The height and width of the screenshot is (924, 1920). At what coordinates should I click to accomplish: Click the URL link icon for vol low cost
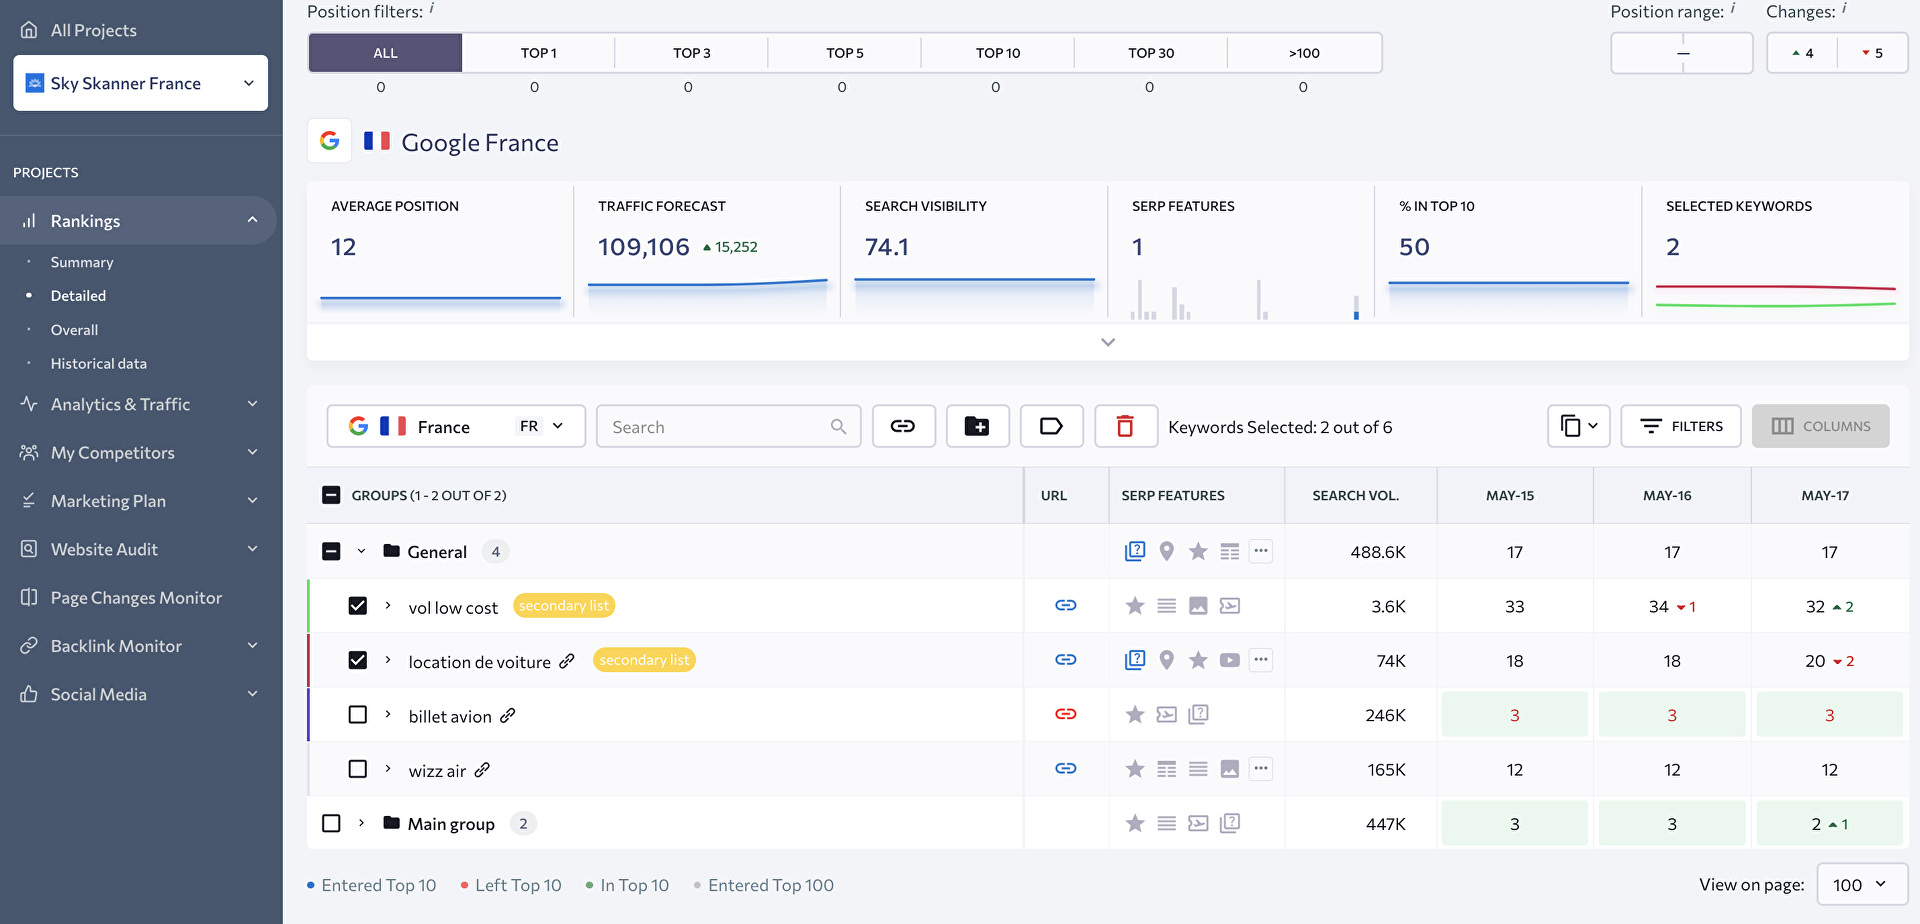coord(1065,605)
